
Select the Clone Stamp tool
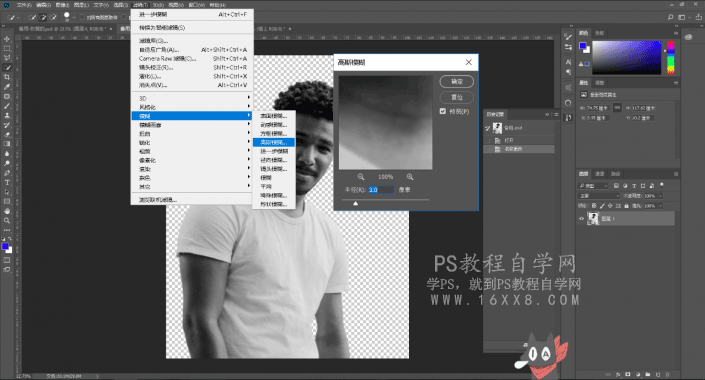tap(7, 116)
